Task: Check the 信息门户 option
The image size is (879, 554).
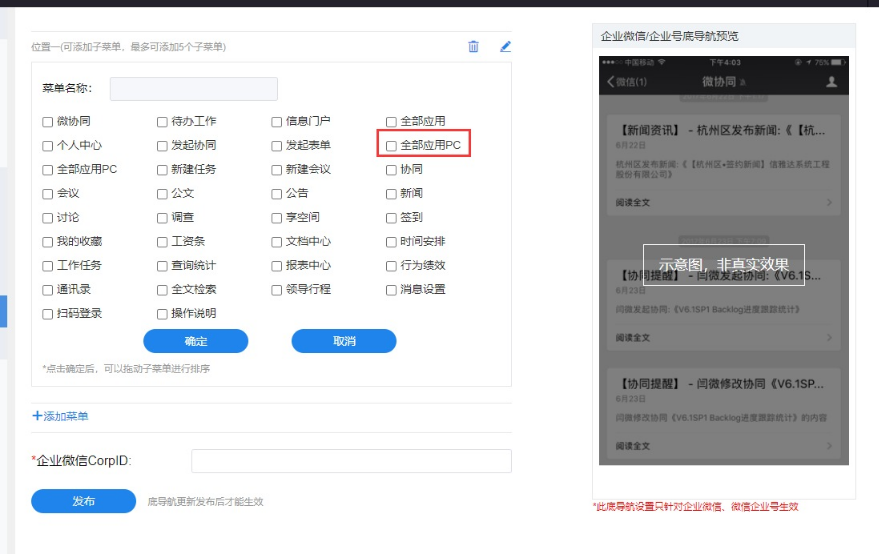Action: click(x=277, y=122)
